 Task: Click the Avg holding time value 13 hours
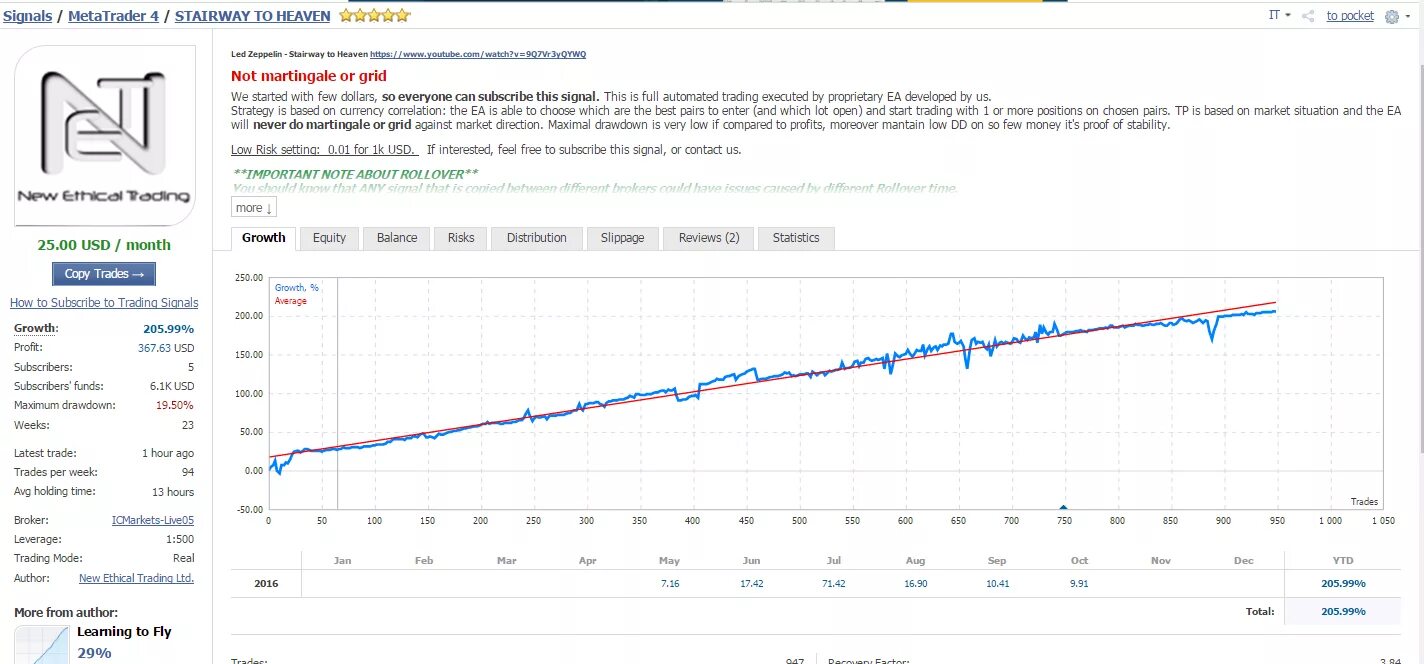[x=173, y=492]
